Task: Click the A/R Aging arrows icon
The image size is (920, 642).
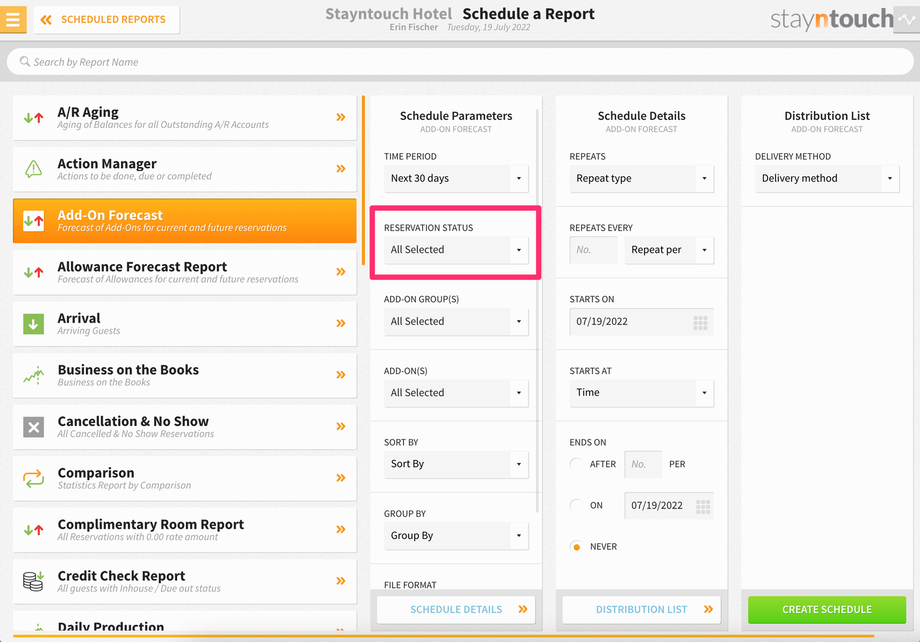Action: tap(33, 117)
